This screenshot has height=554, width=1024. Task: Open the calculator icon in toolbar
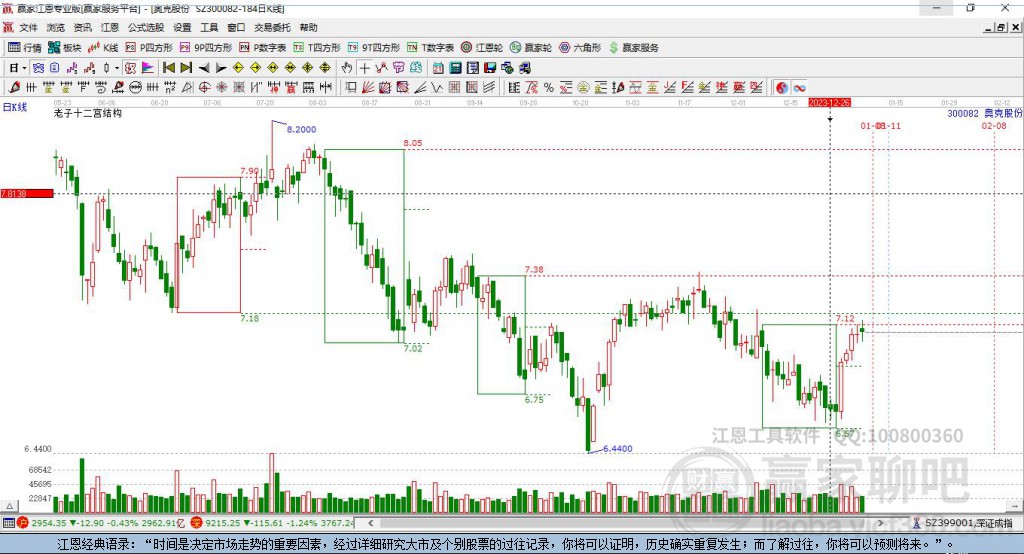tap(455, 68)
